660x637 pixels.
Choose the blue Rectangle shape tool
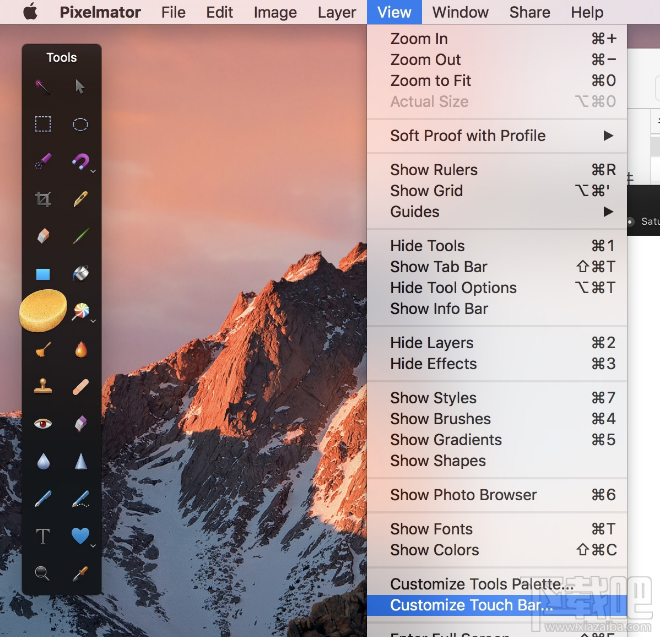click(43, 274)
